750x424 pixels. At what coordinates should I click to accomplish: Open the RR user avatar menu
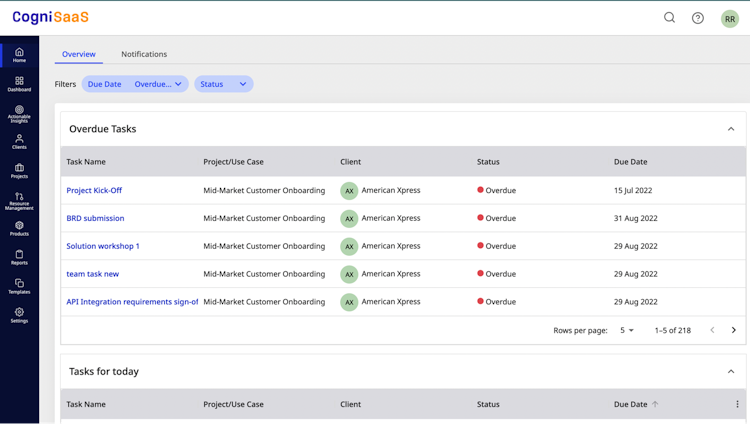[x=730, y=18]
